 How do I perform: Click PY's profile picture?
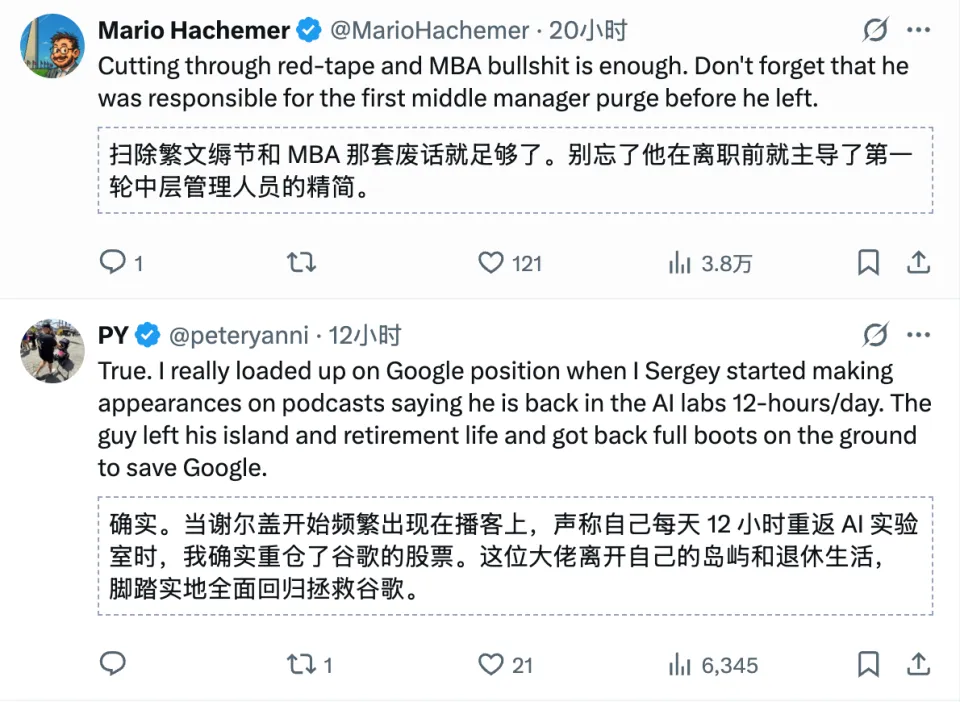pos(52,351)
